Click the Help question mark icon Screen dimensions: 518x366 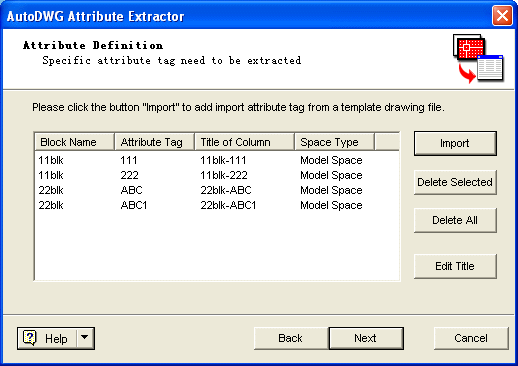30,338
